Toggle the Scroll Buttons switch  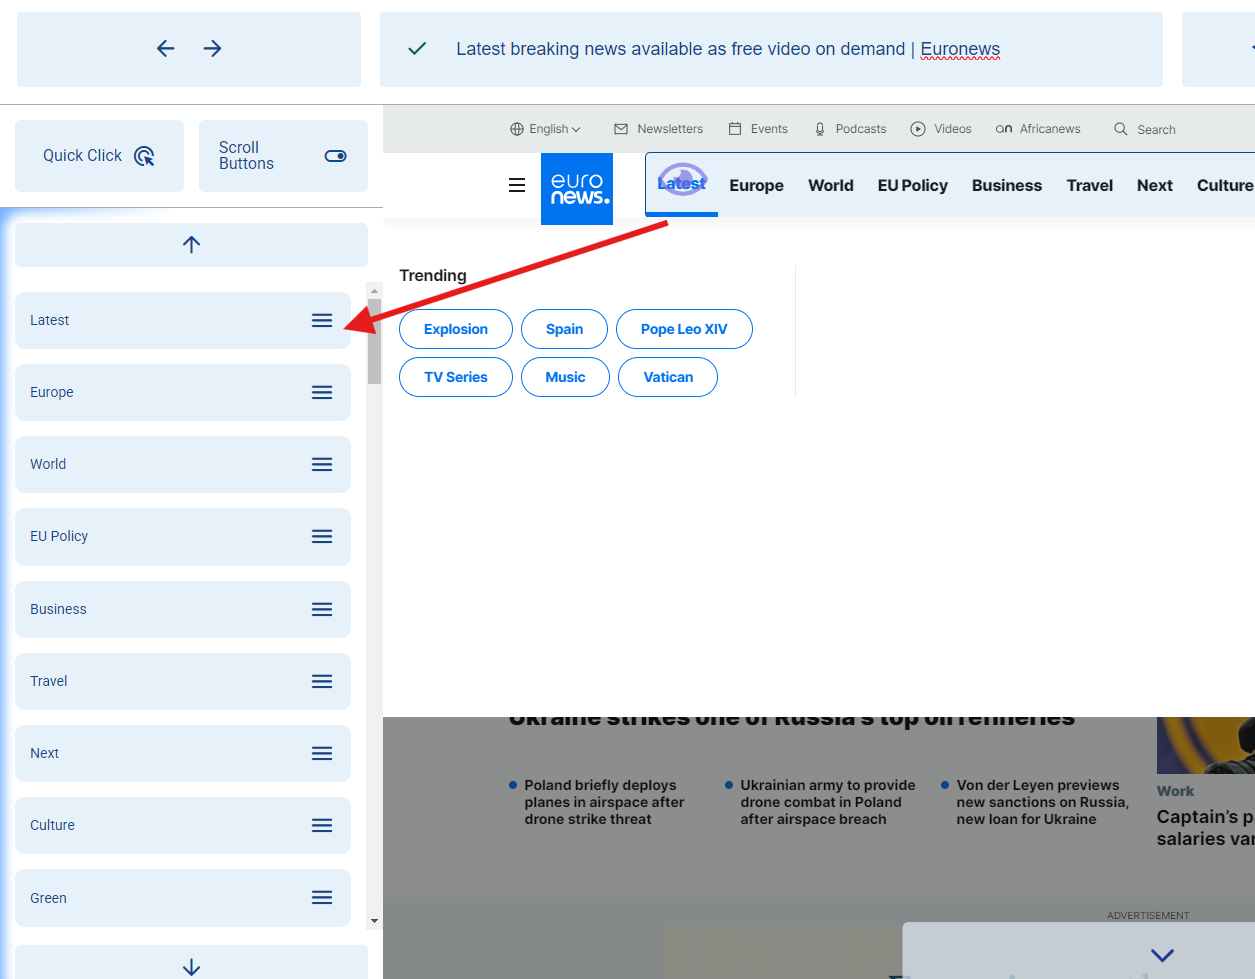[335, 156]
